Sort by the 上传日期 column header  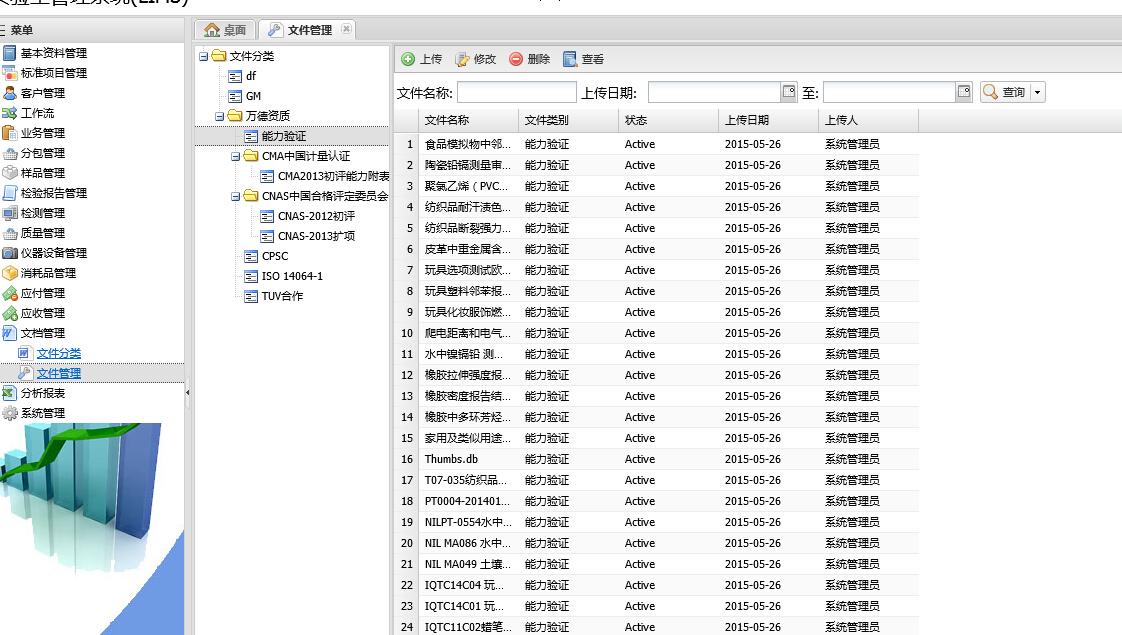pos(767,120)
